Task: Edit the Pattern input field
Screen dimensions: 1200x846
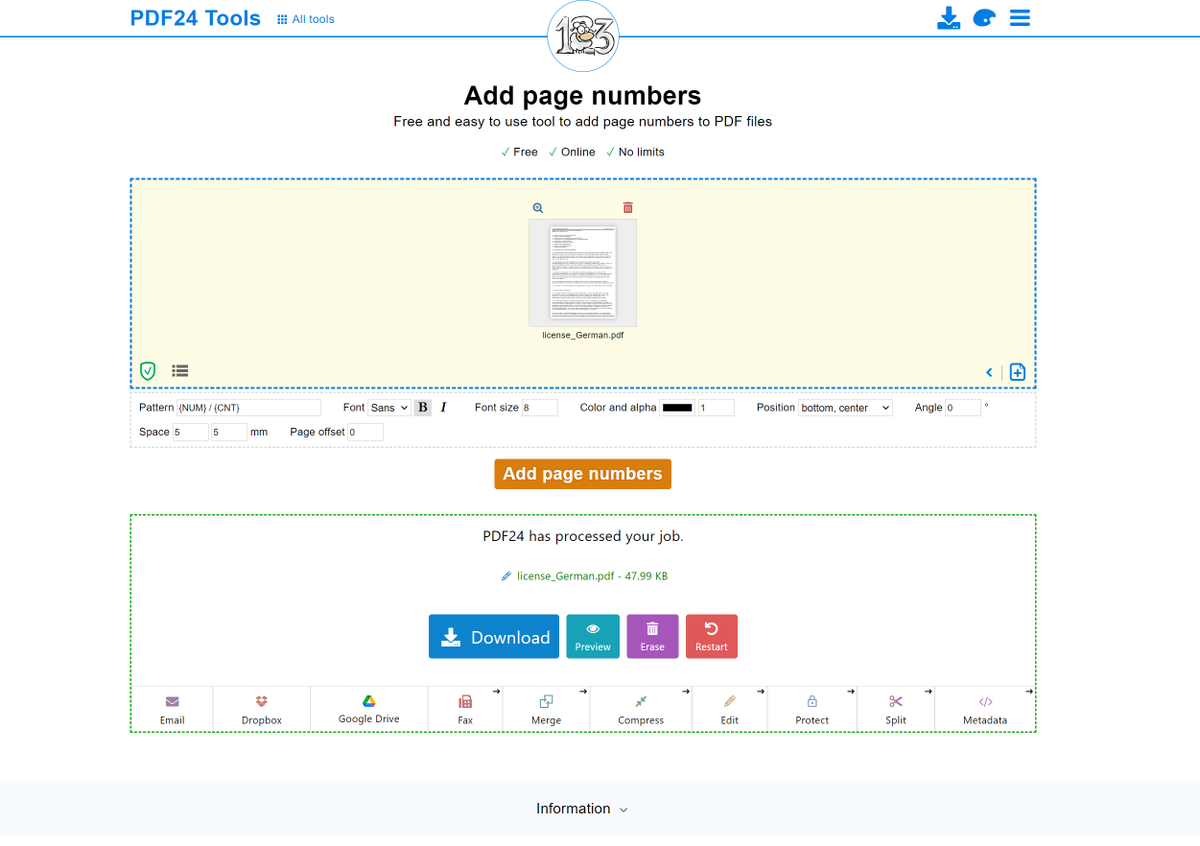Action: (x=248, y=408)
